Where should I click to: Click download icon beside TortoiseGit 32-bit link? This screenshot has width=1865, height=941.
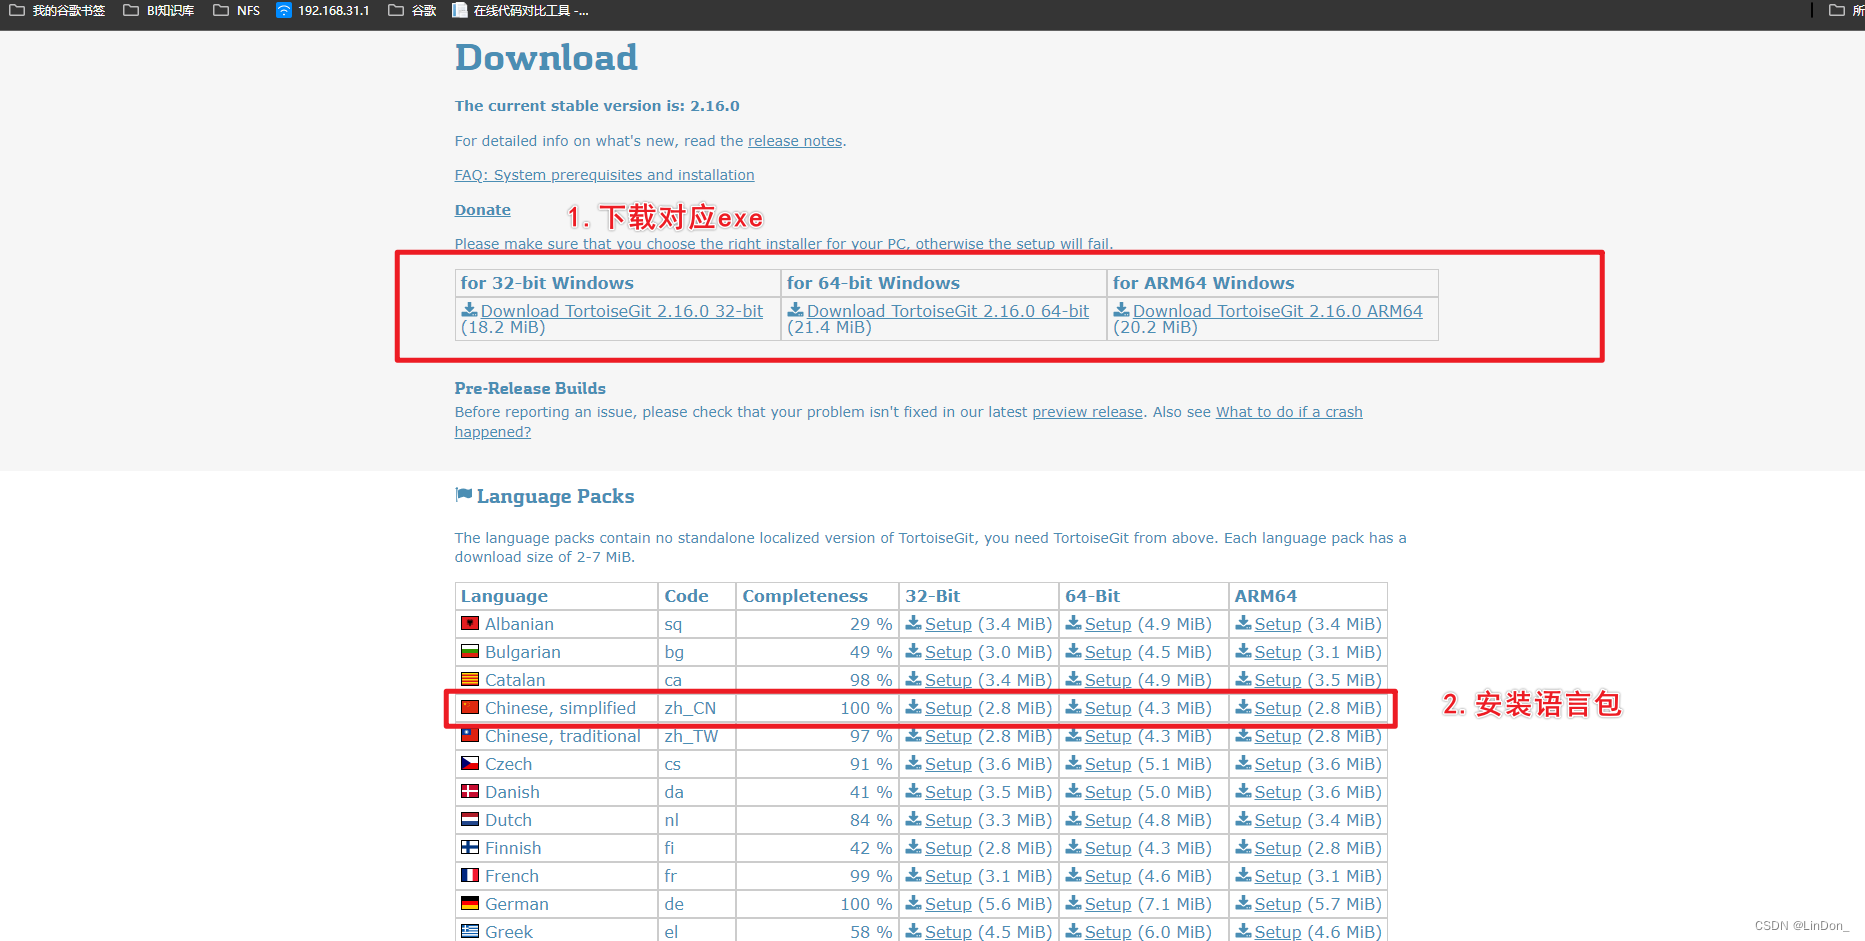[x=469, y=310]
